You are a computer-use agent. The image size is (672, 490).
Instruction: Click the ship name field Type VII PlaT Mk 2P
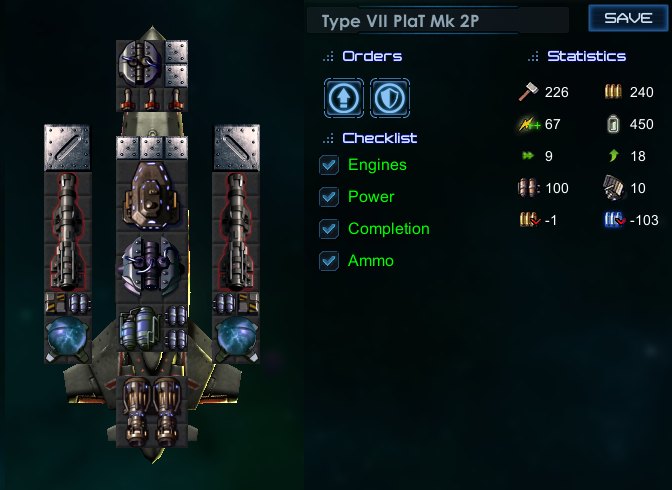pyautogui.click(x=438, y=21)
